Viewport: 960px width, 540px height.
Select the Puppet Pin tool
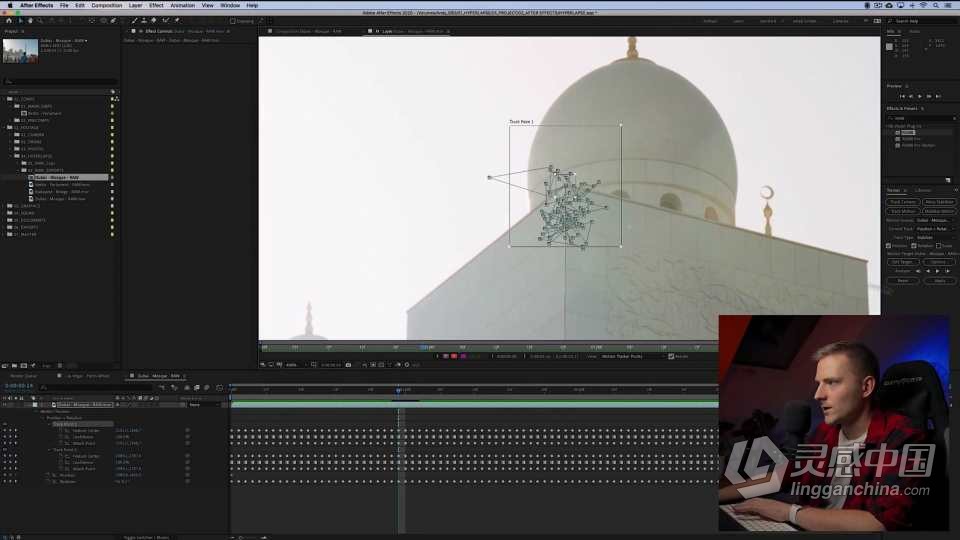(x=177, y=21)
